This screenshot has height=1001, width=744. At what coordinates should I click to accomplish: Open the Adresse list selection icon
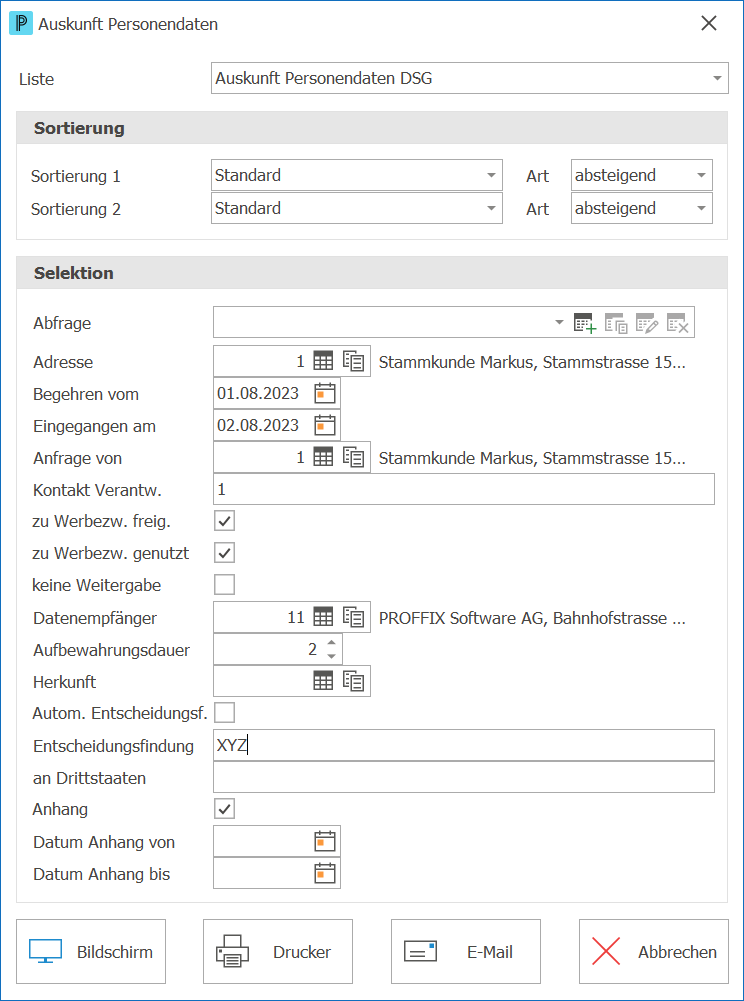click(354, 362)
